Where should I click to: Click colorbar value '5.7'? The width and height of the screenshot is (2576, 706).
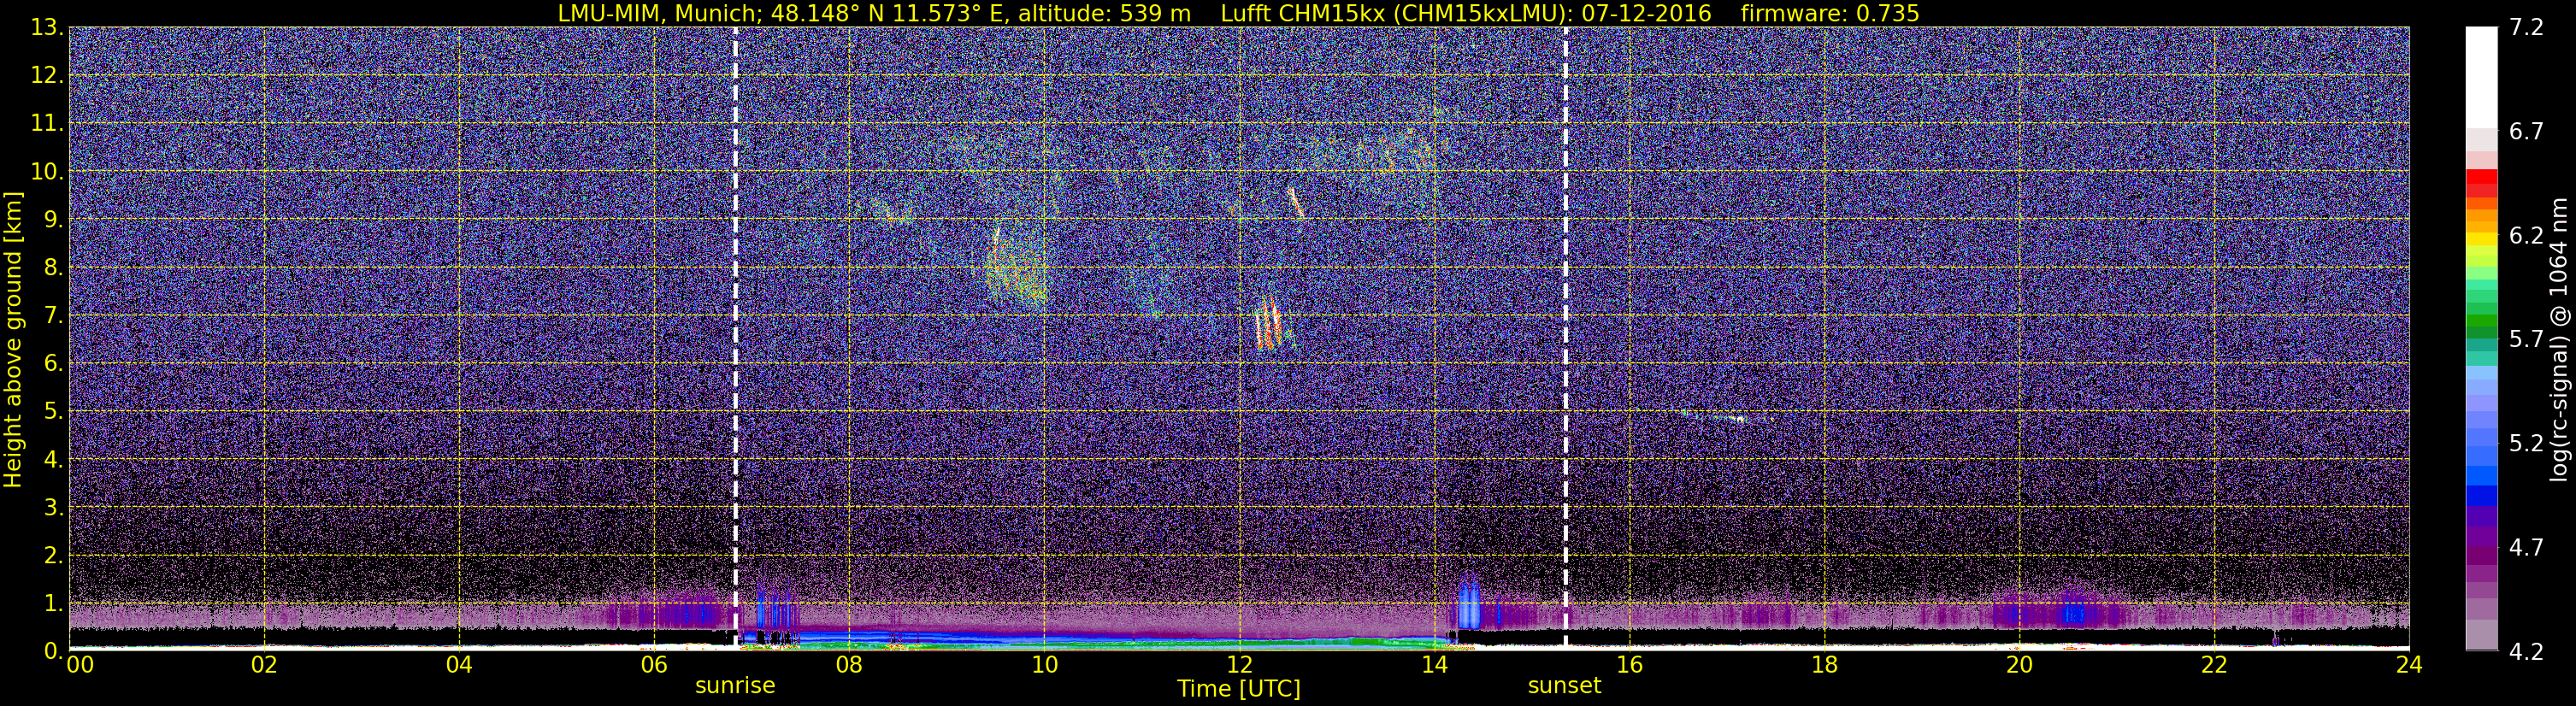coord(2526,340)
